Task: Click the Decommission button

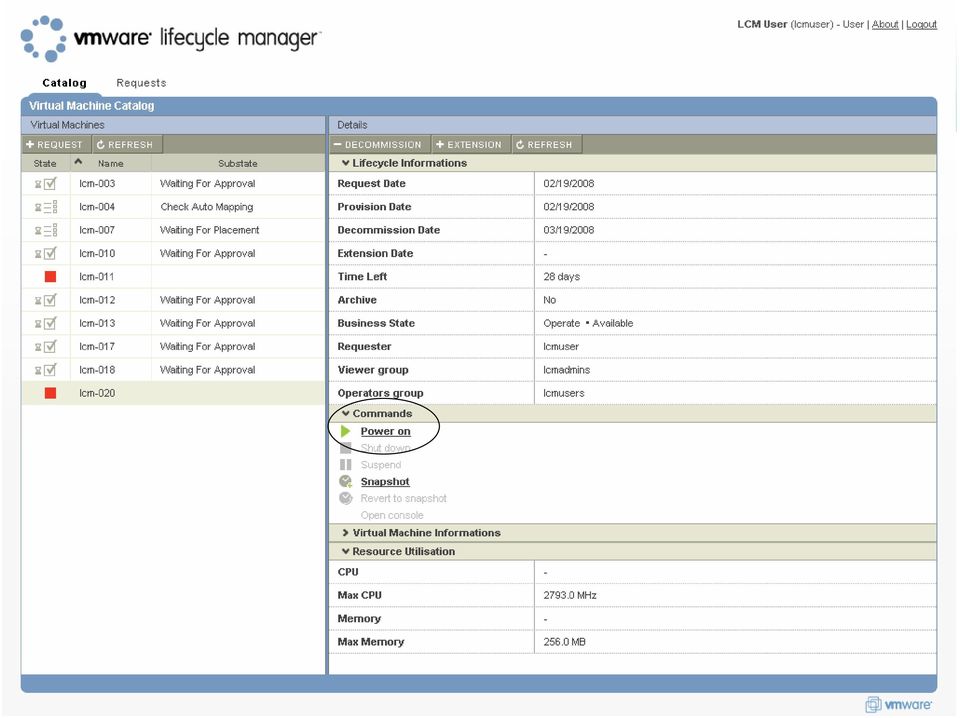Action: (x=378, y=144)
